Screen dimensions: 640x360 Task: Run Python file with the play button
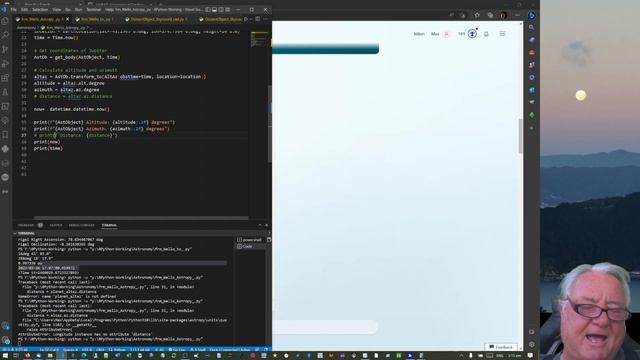246,19
